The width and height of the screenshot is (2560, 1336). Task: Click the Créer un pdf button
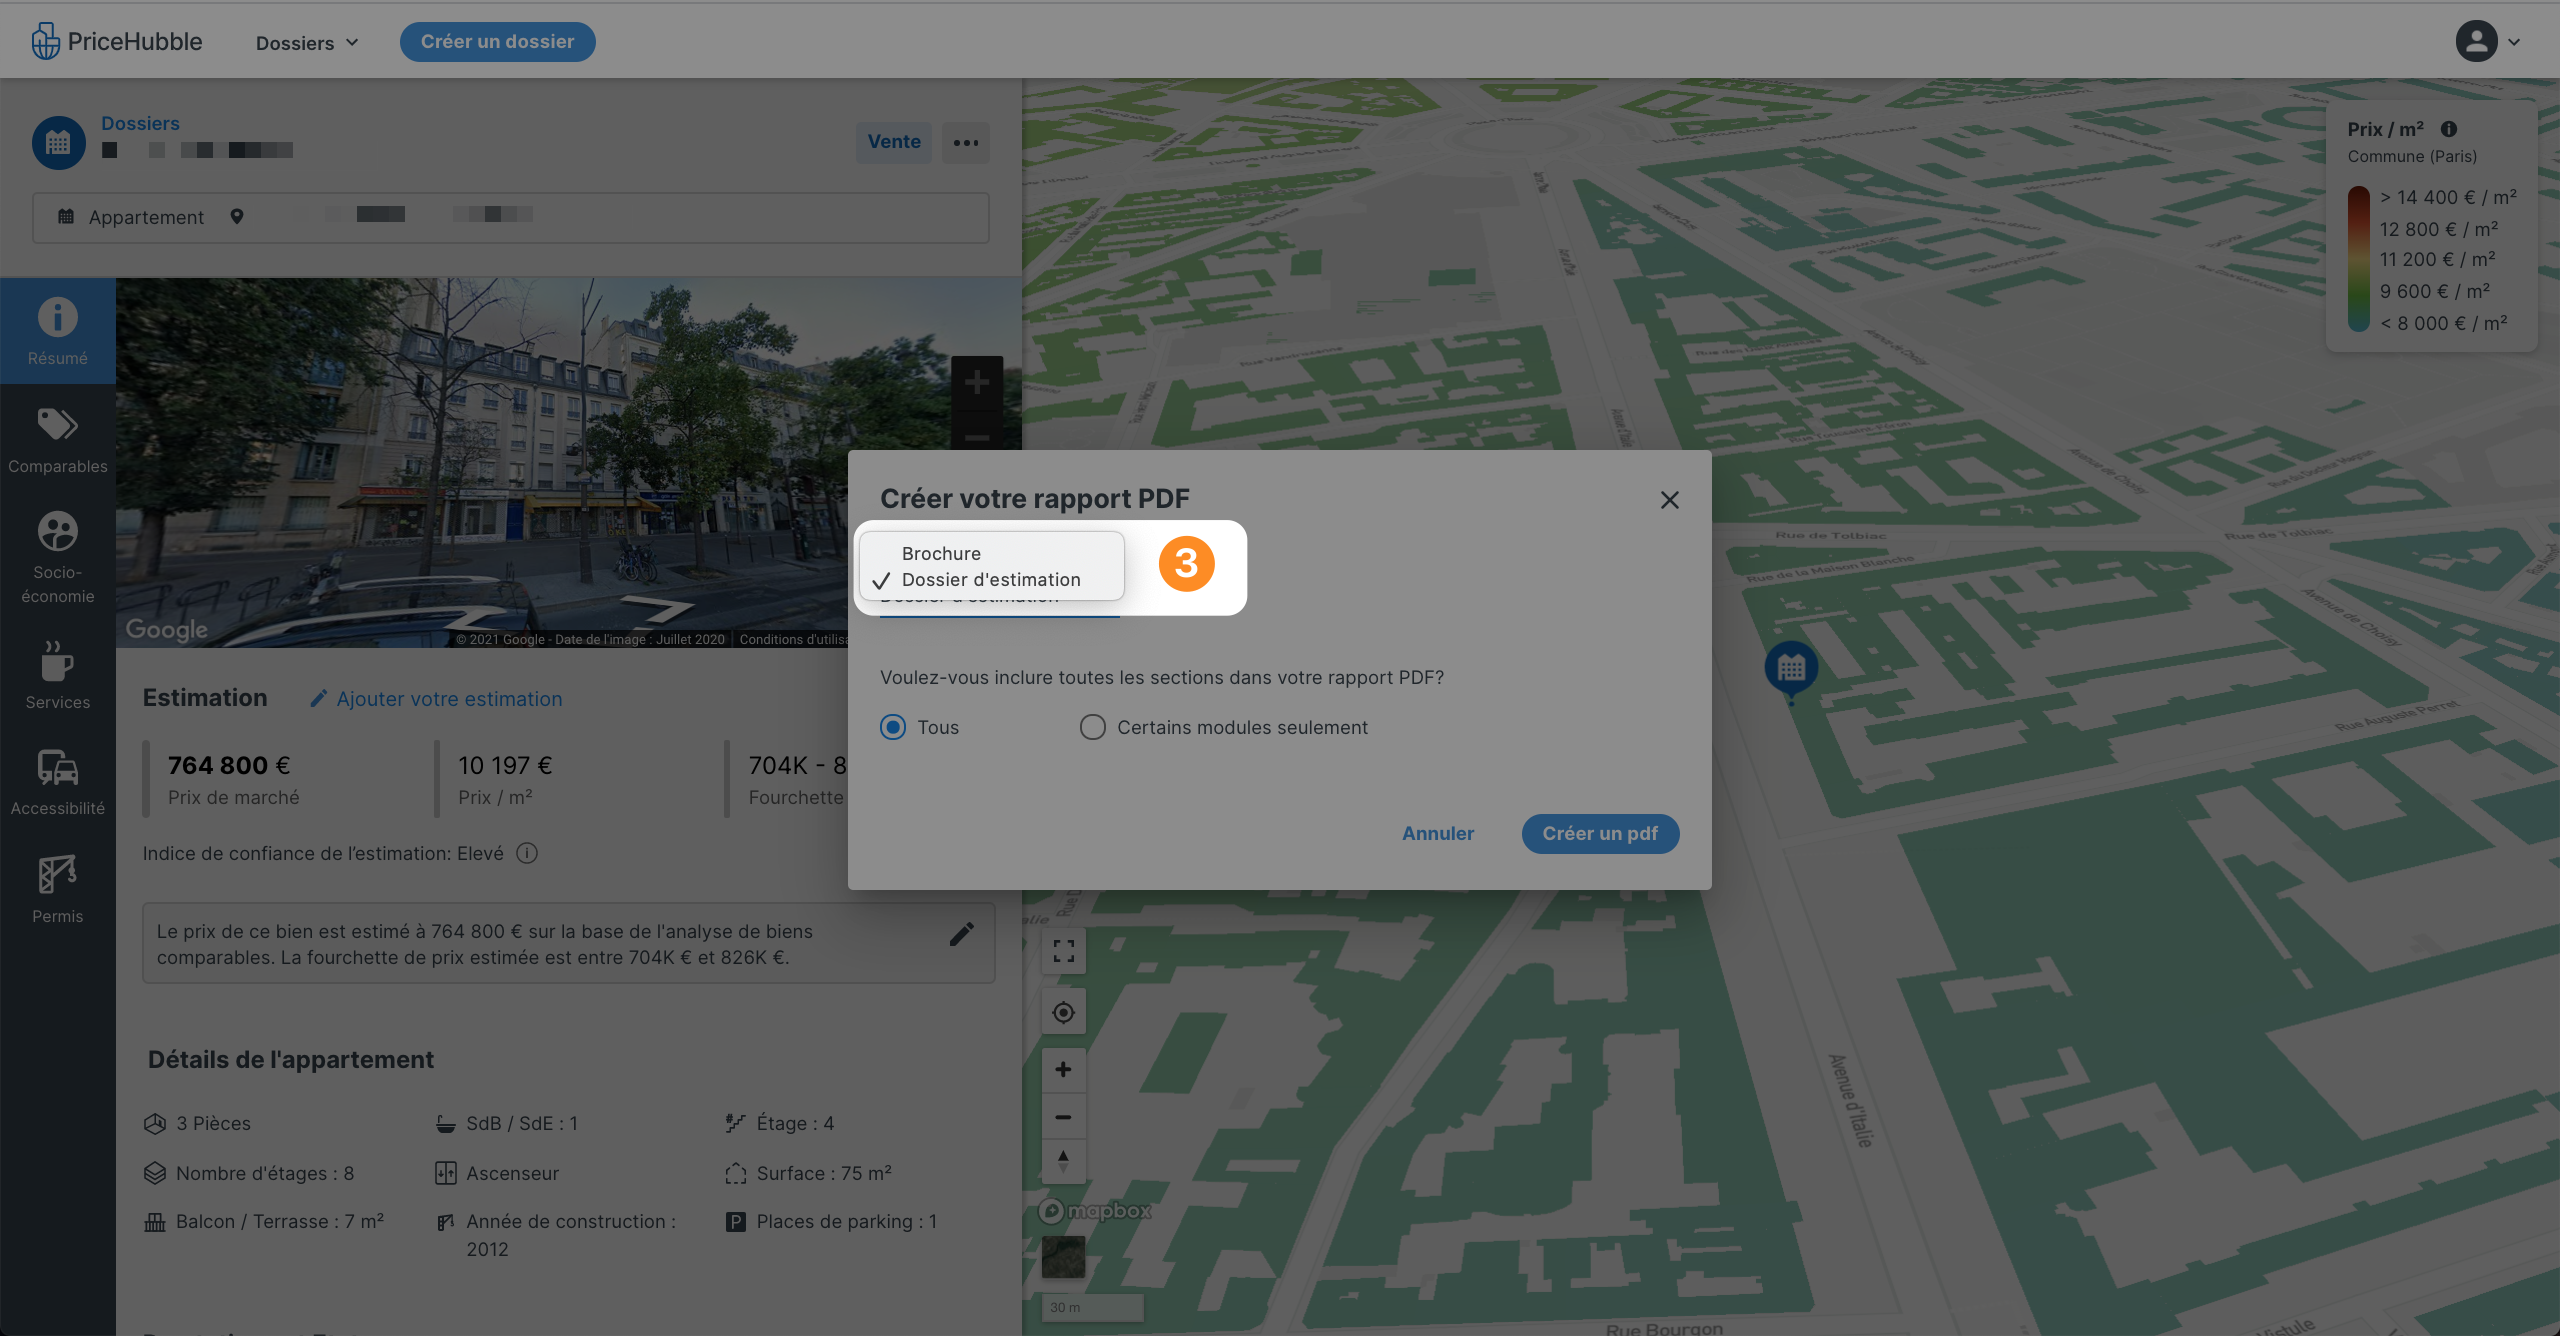1600,834
